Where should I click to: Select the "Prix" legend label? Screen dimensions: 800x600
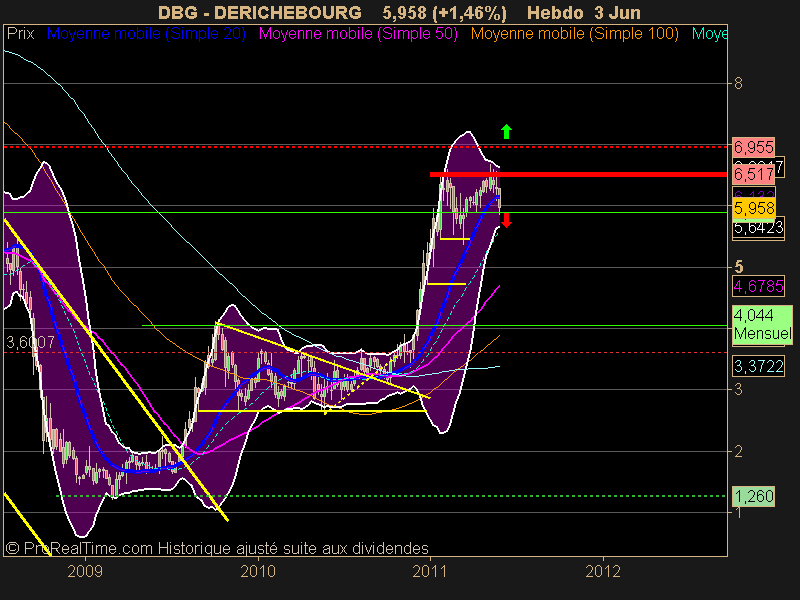(20, 34)
